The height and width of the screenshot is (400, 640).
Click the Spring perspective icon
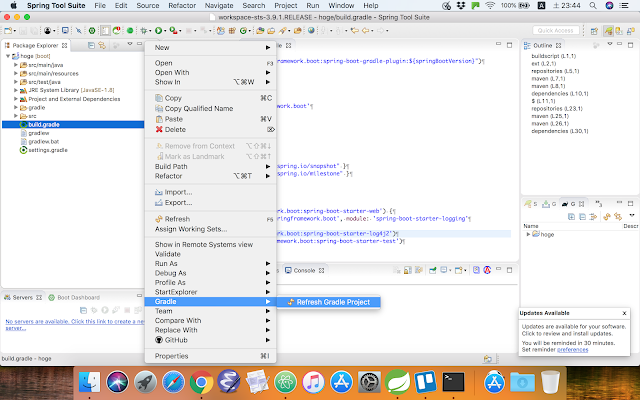click(x=609, y=31)
